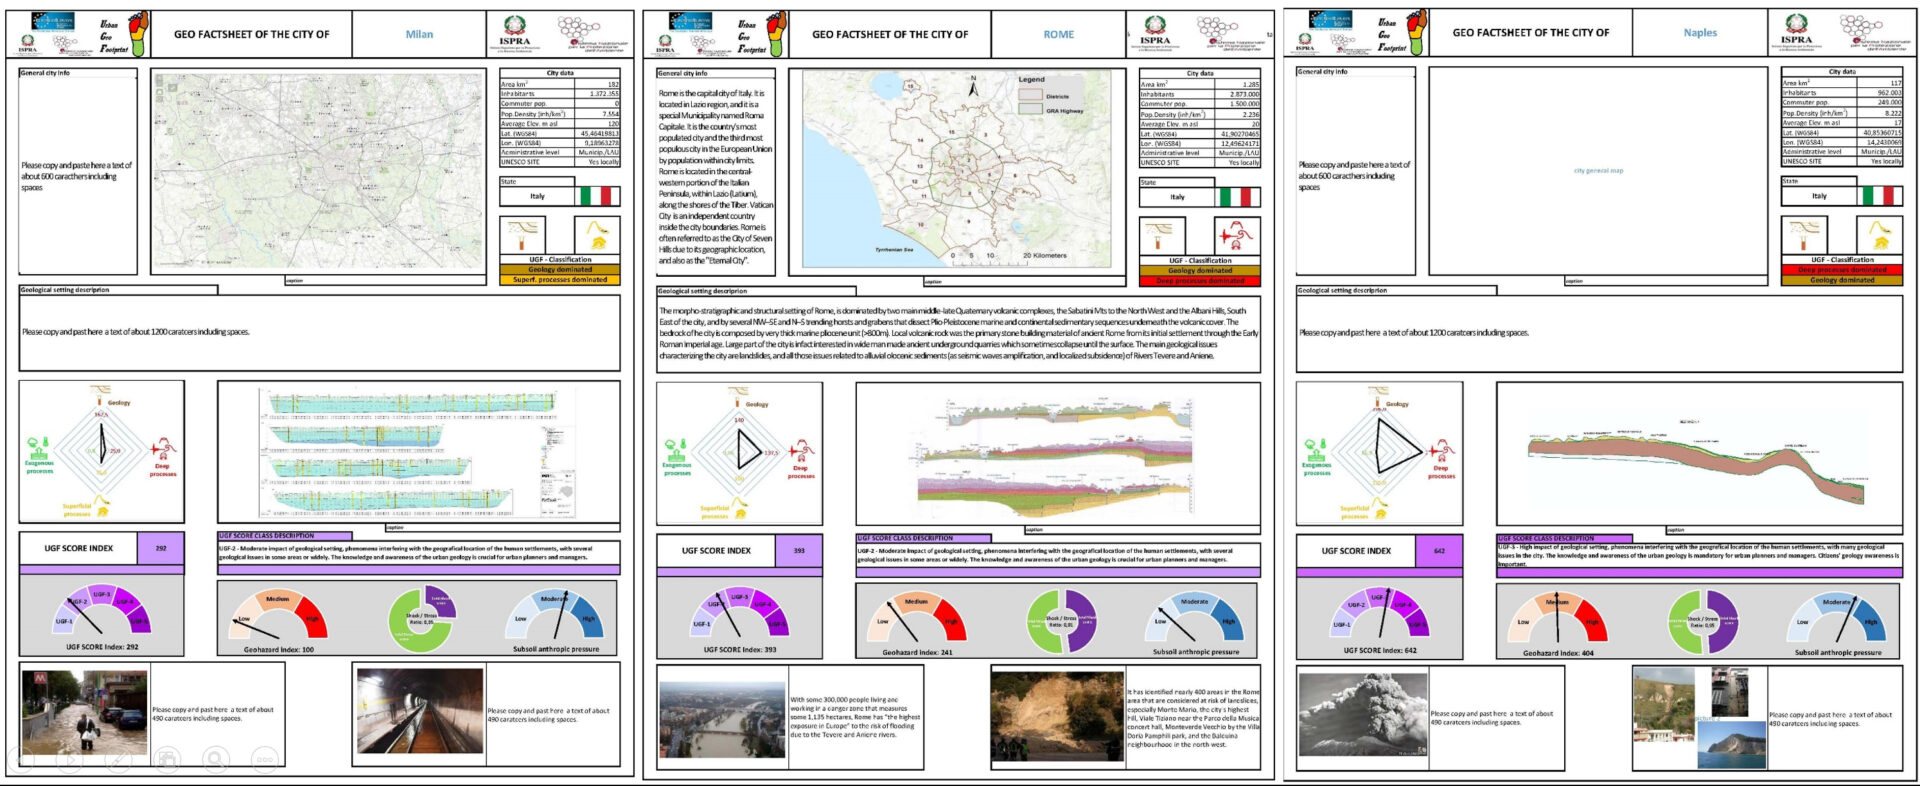Click the Milan city name title

click(x=419, y=34)
